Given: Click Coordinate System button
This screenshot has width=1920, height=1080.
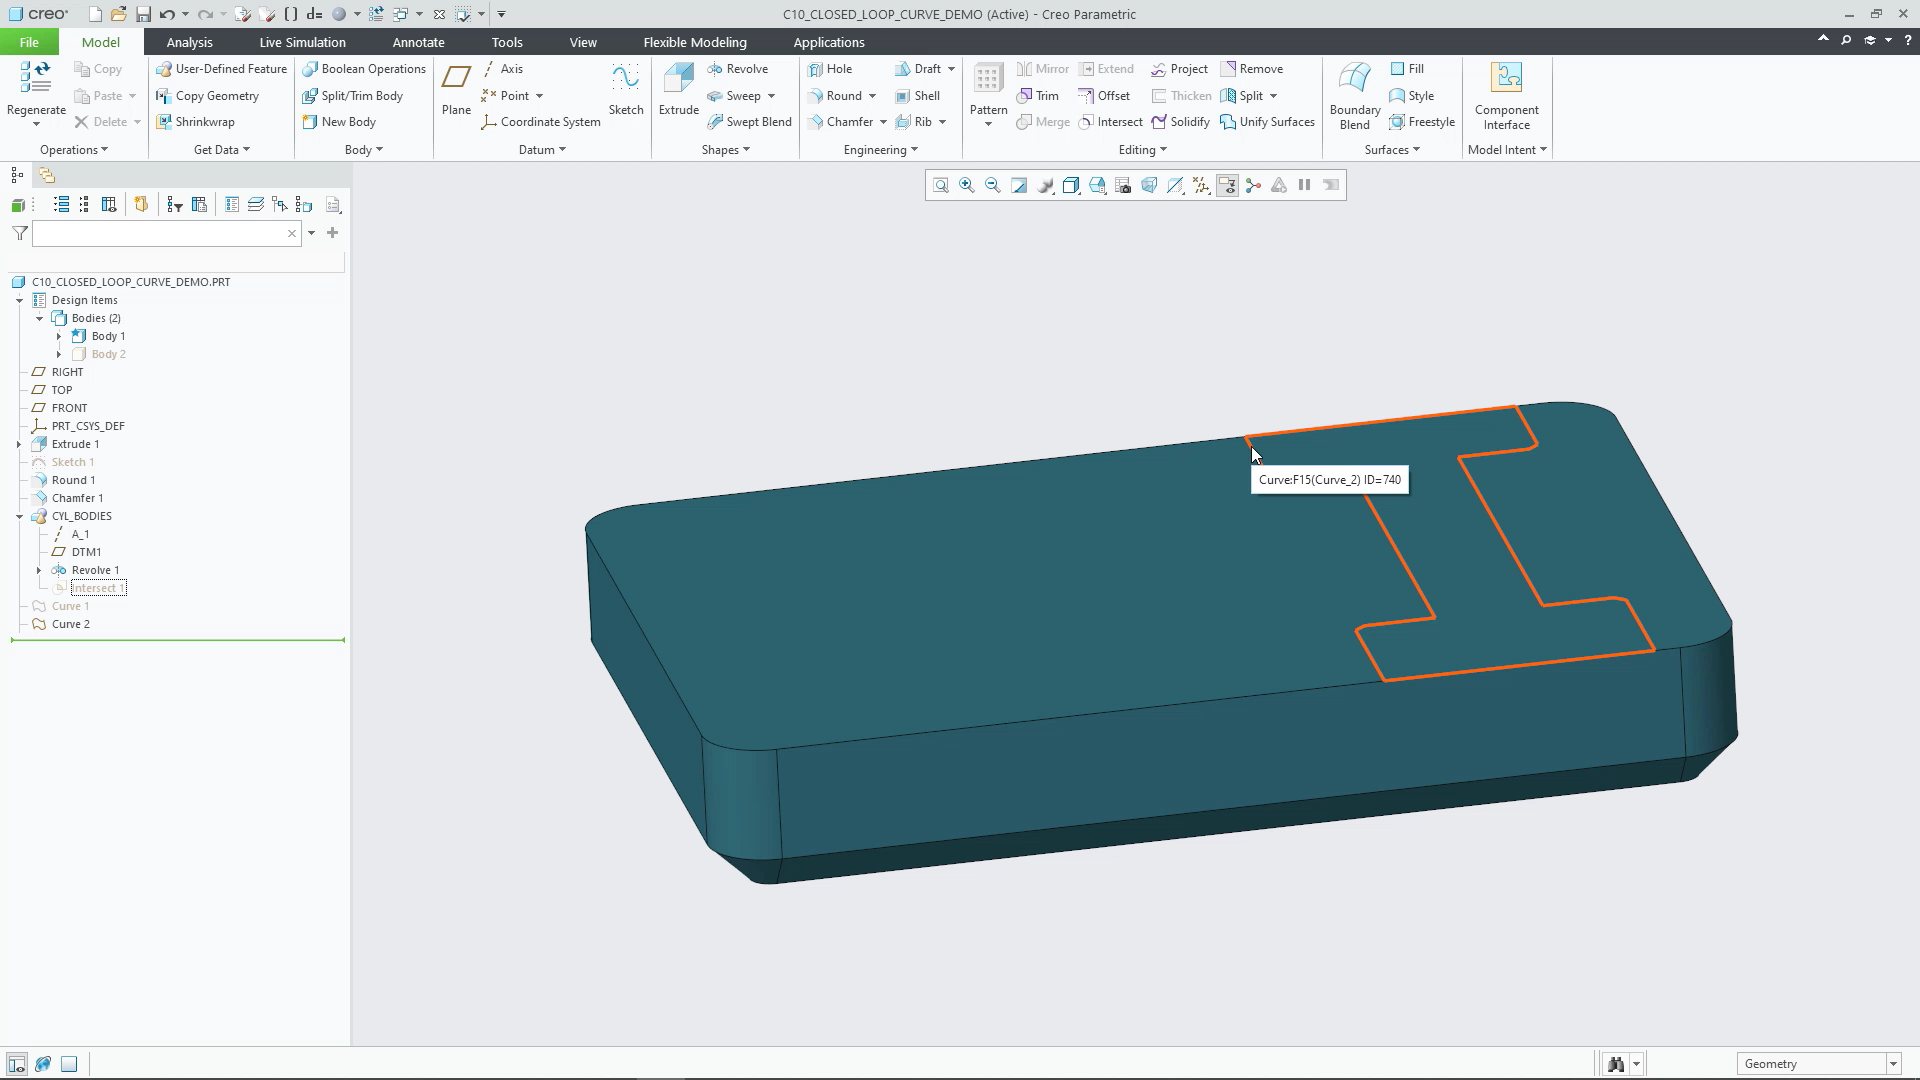Looking at the screenshot, I should [x=541, y=122].
